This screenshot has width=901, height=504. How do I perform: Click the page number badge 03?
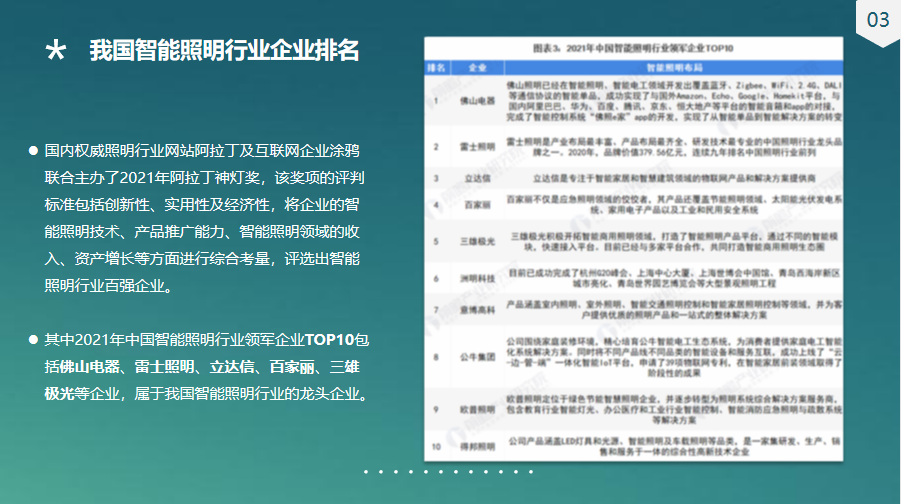(x=877, y=20)
